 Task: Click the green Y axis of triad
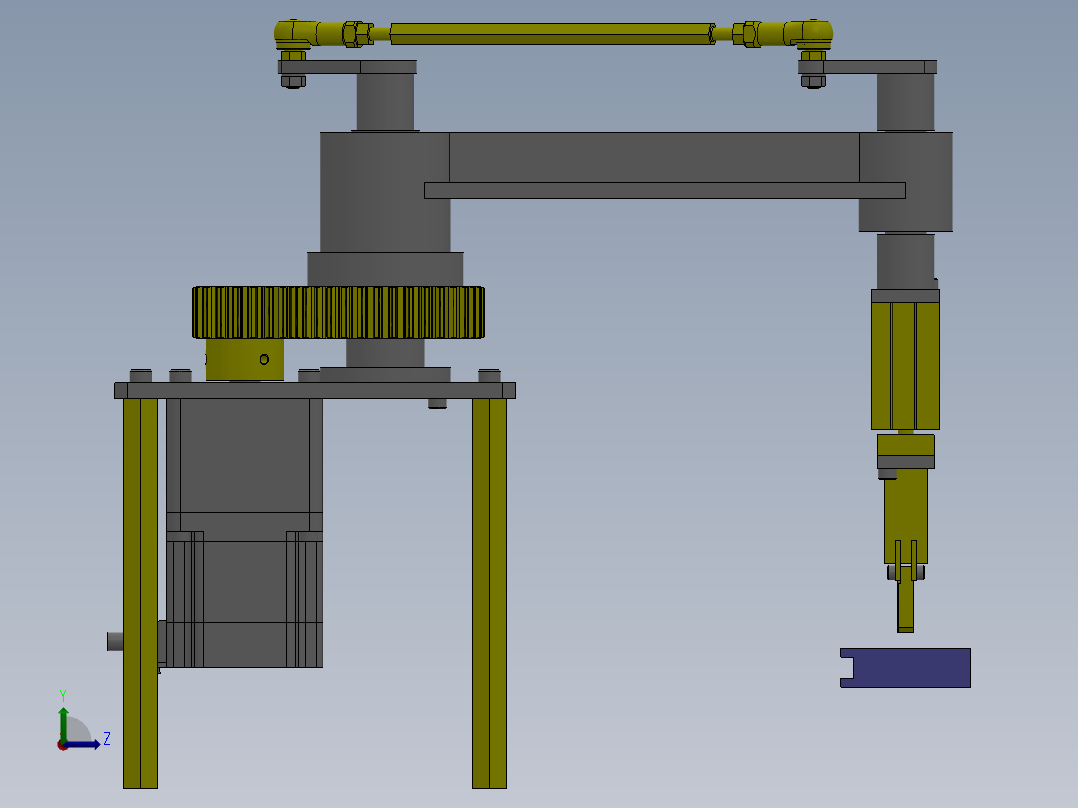[x=63, y=725]
